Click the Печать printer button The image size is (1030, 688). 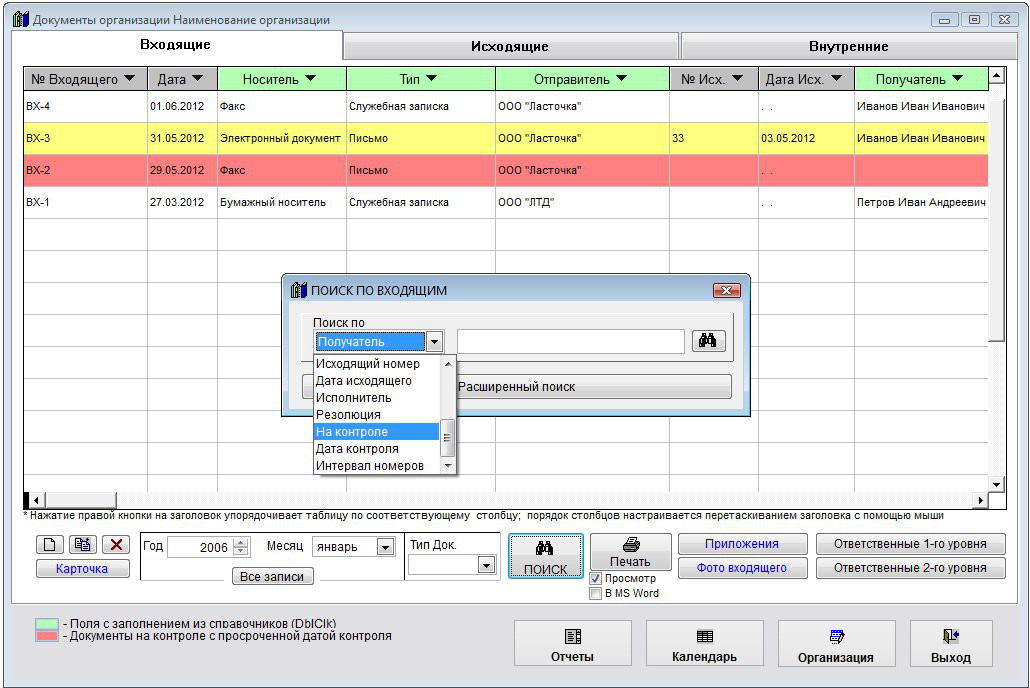point(630,552)
